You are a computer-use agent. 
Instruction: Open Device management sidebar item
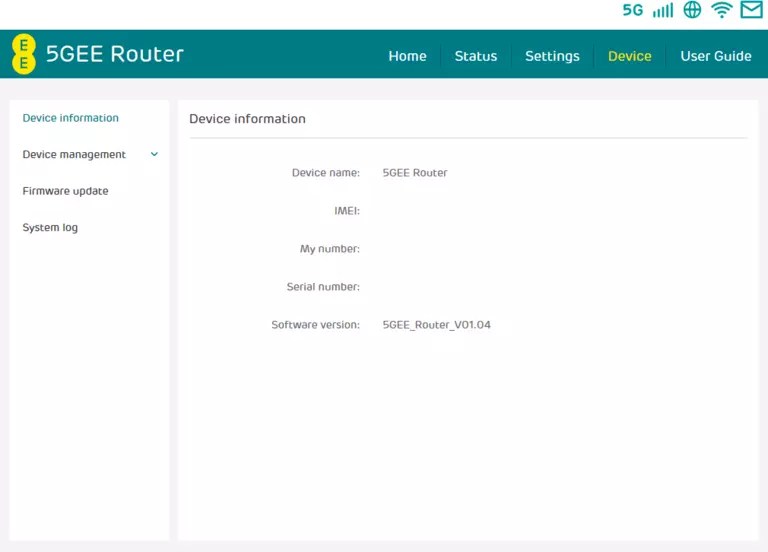[74, 155]
